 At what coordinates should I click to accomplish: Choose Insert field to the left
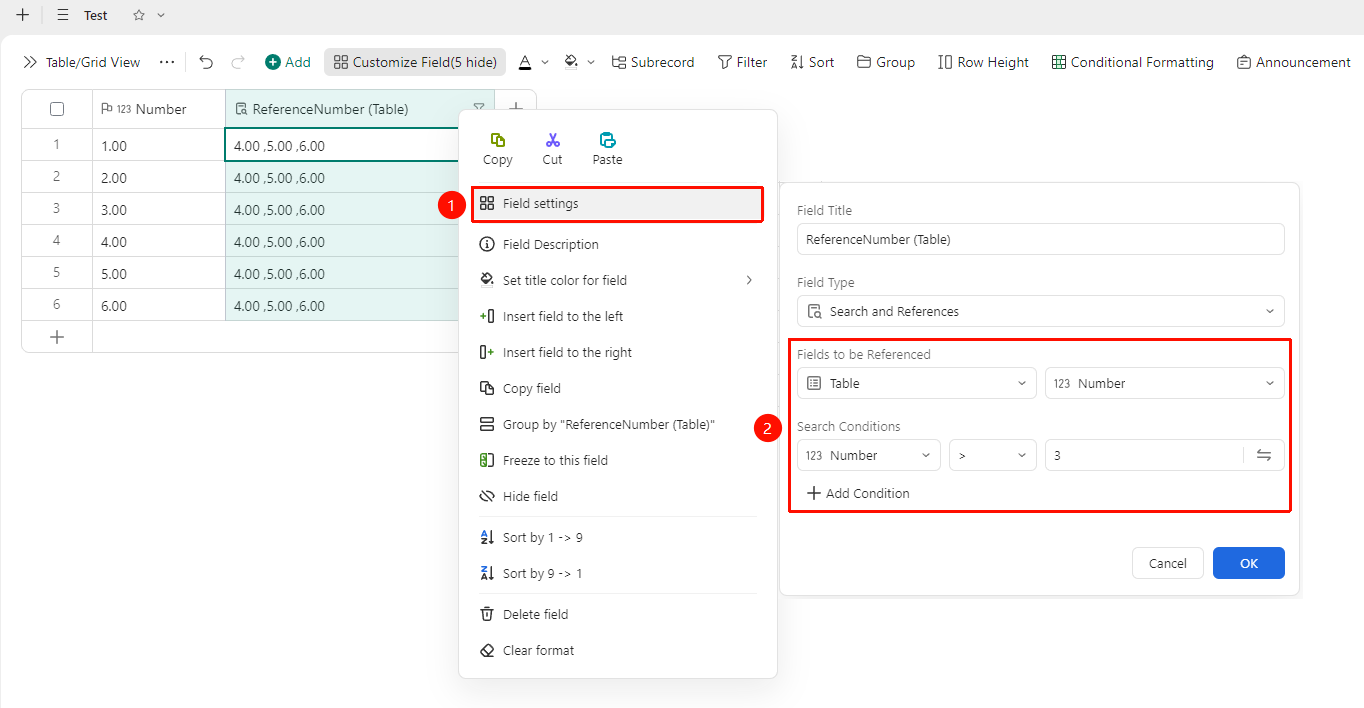coord(617,316)
